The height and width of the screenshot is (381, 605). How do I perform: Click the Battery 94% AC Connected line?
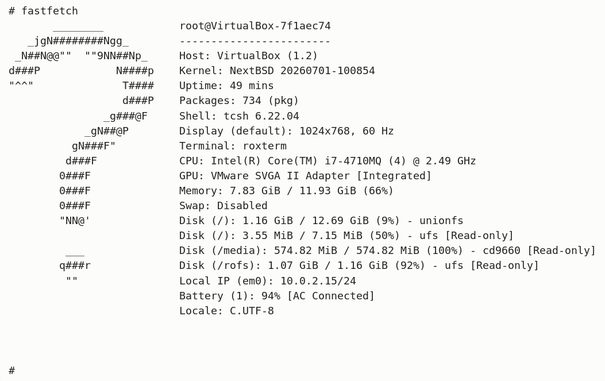[x=277, y=296]
